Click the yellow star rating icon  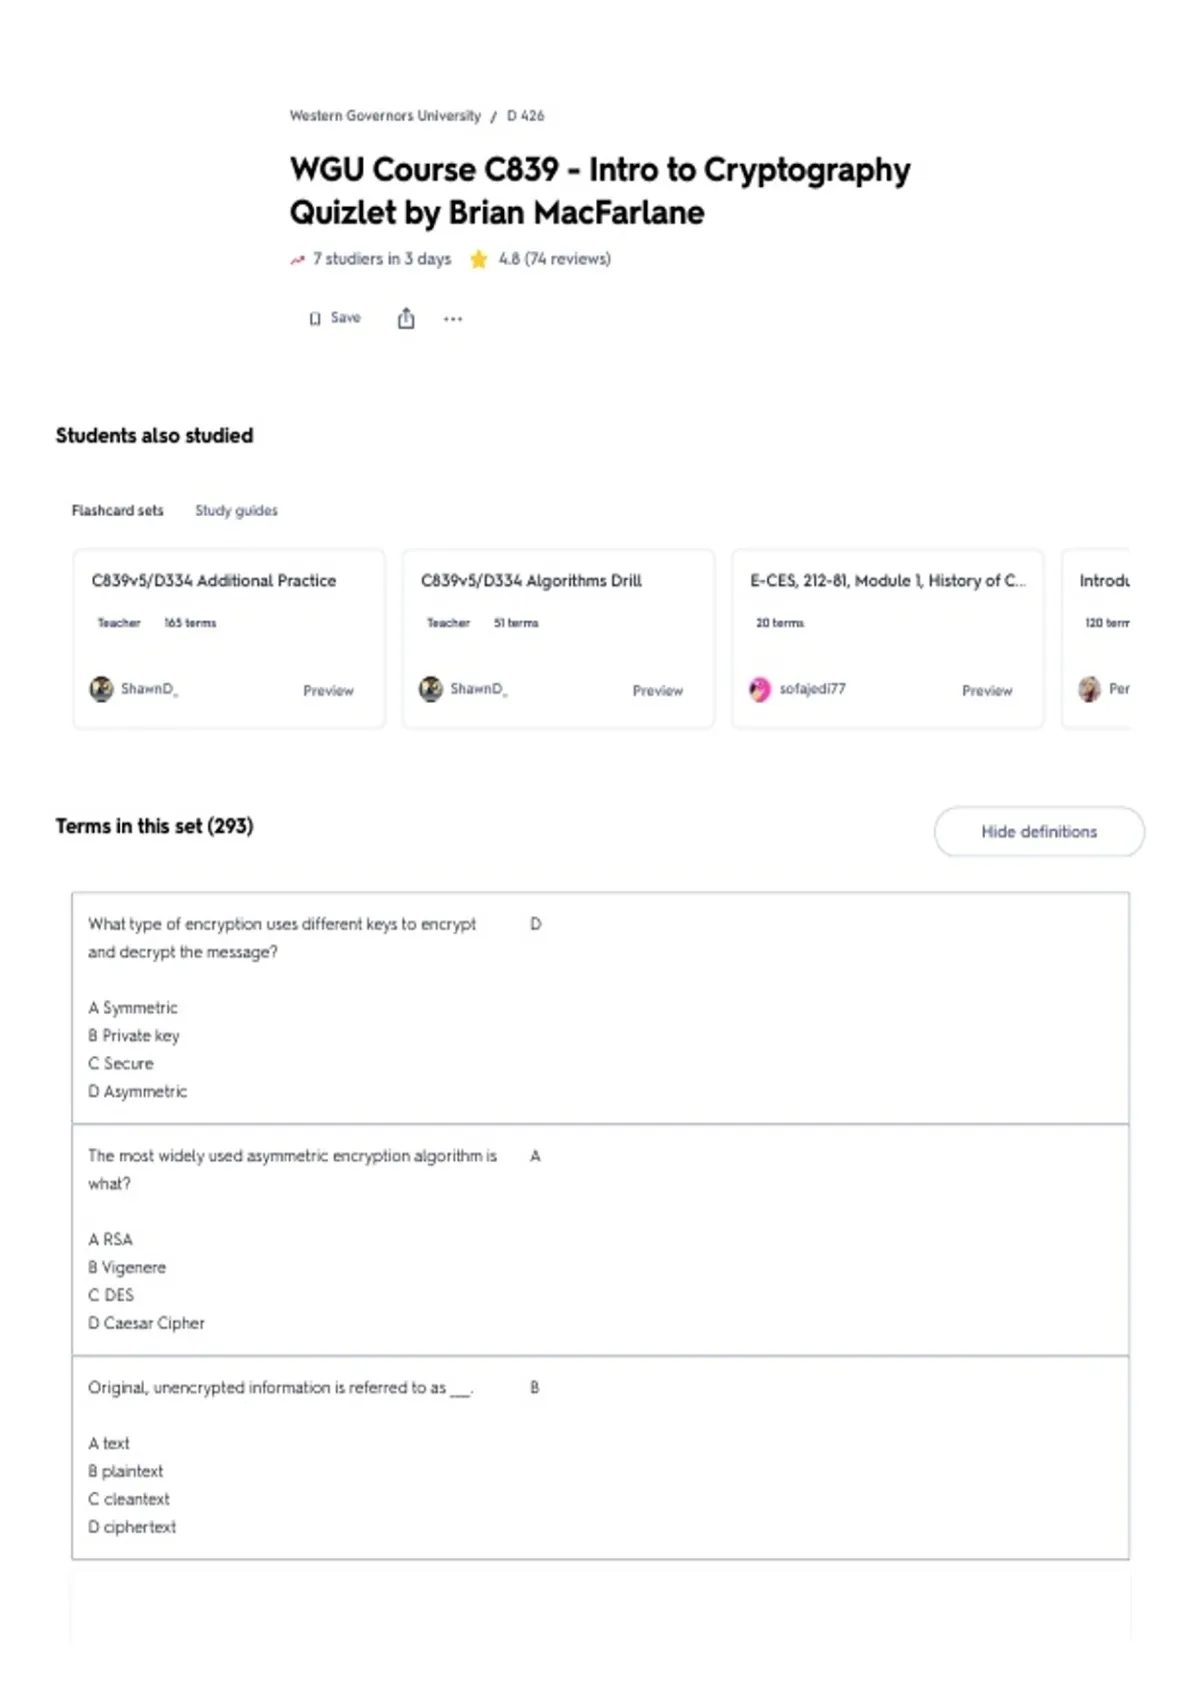(x=479, y=259)
